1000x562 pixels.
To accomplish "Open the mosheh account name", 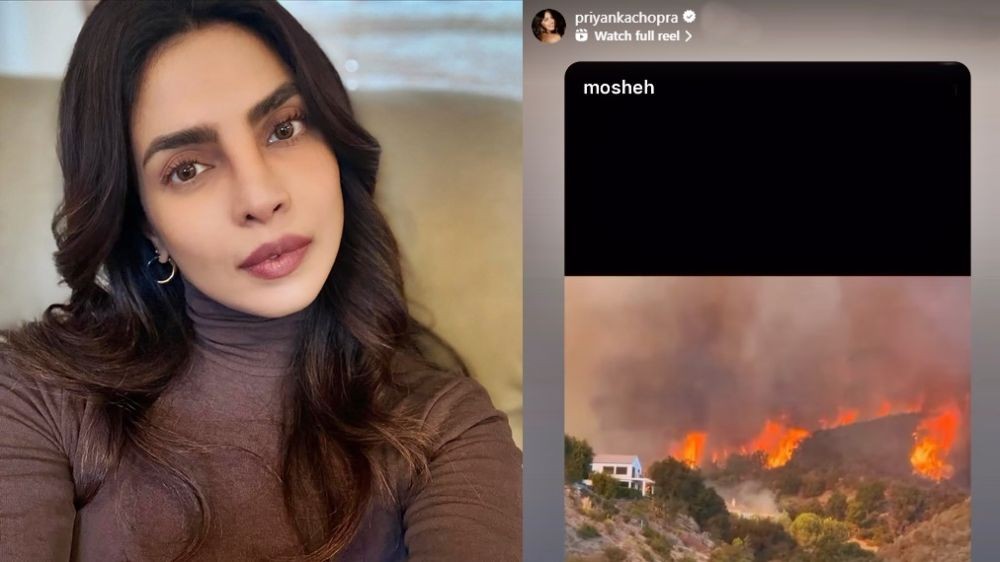I will (x=619, y=87).
